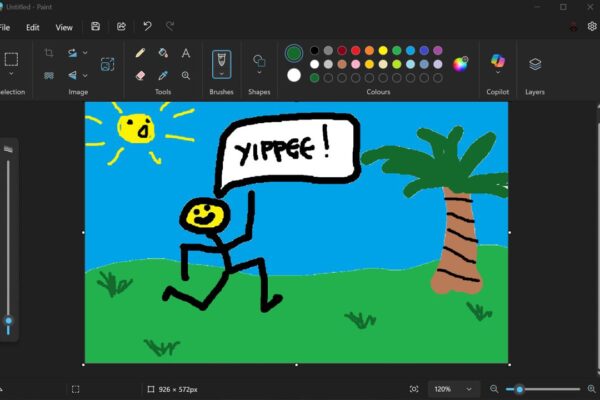The height and width of the screenshot is (400, 600).
Task: Open the View menu
Action: (x=64, y=27)
